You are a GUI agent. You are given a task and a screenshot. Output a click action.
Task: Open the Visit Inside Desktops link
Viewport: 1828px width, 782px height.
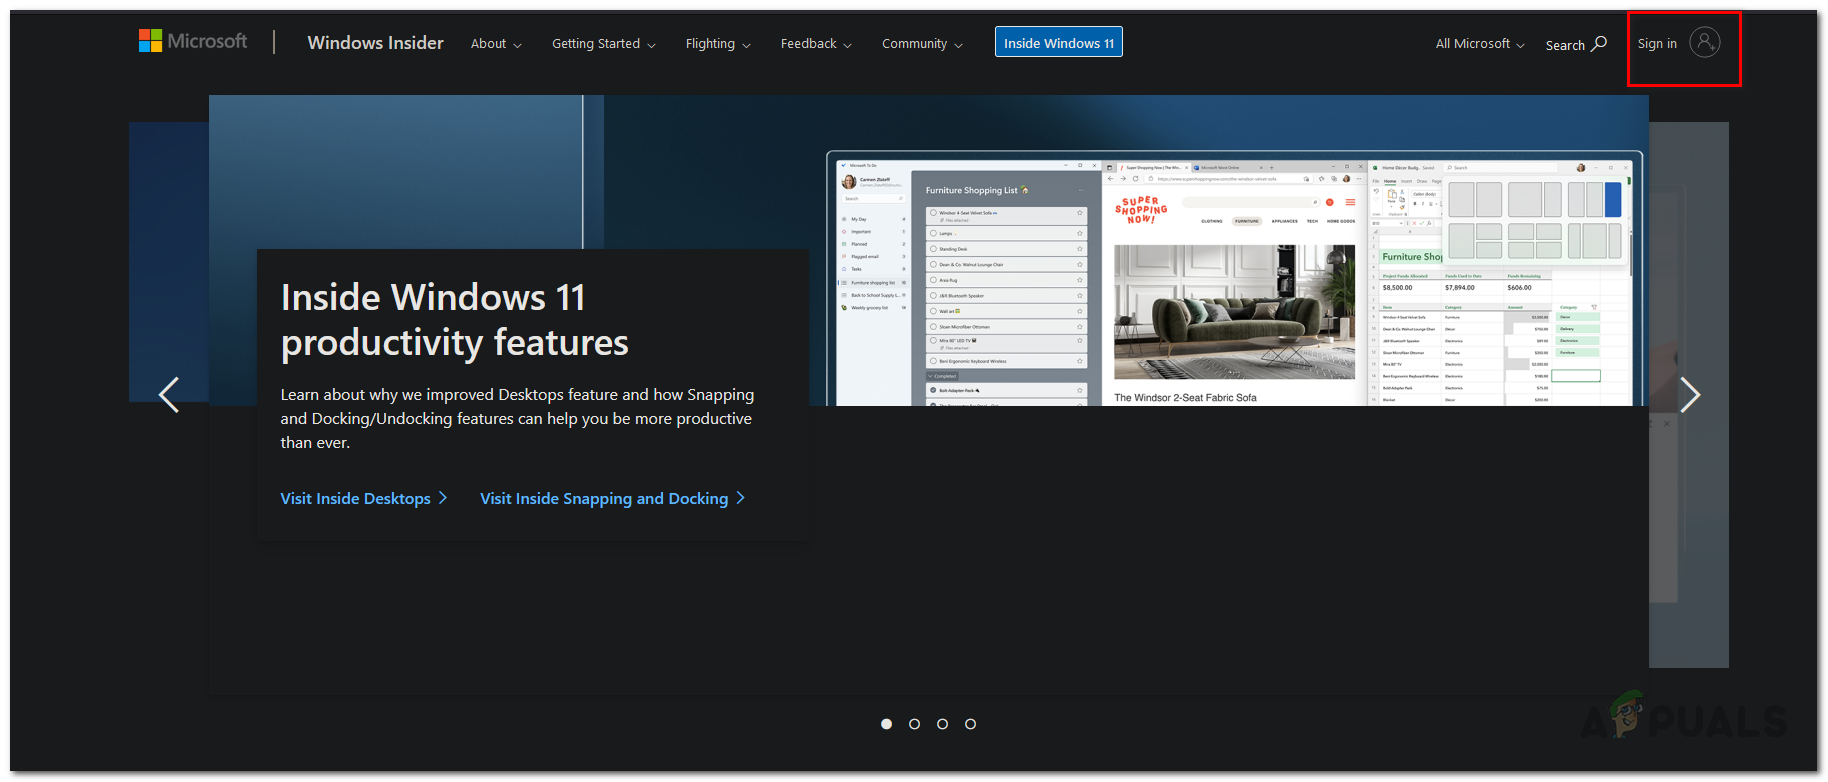pos(364,498)
